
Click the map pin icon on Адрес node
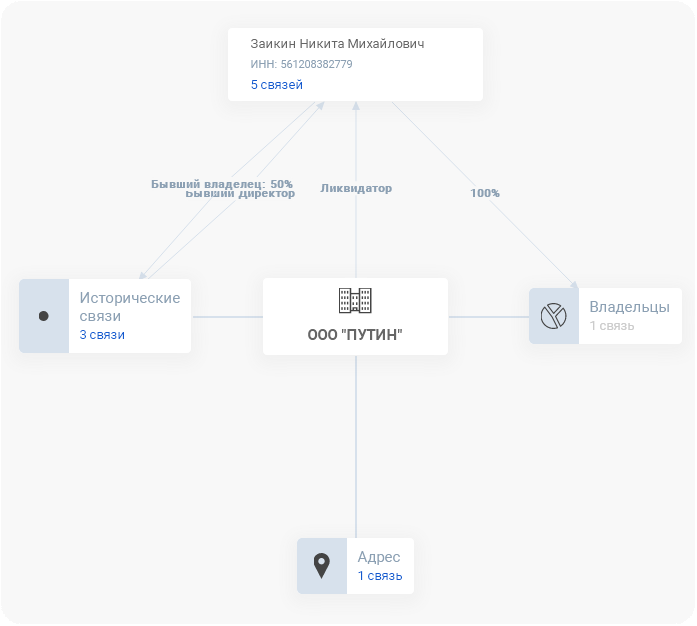[x=322, y=566]
